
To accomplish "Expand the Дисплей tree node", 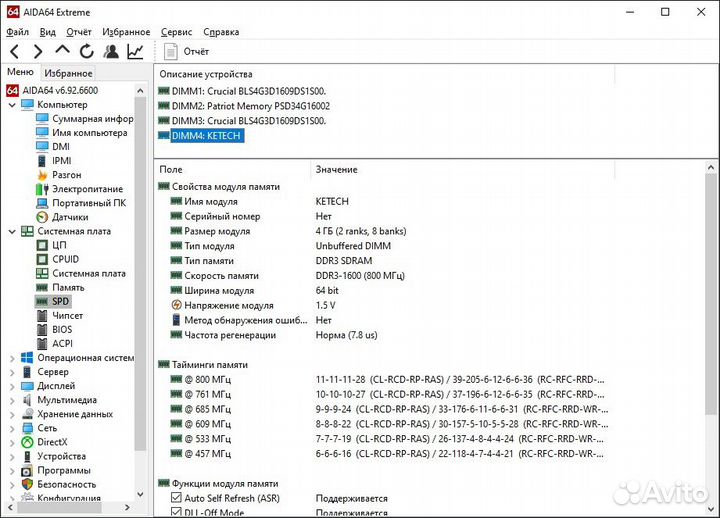I will [12, 387].
